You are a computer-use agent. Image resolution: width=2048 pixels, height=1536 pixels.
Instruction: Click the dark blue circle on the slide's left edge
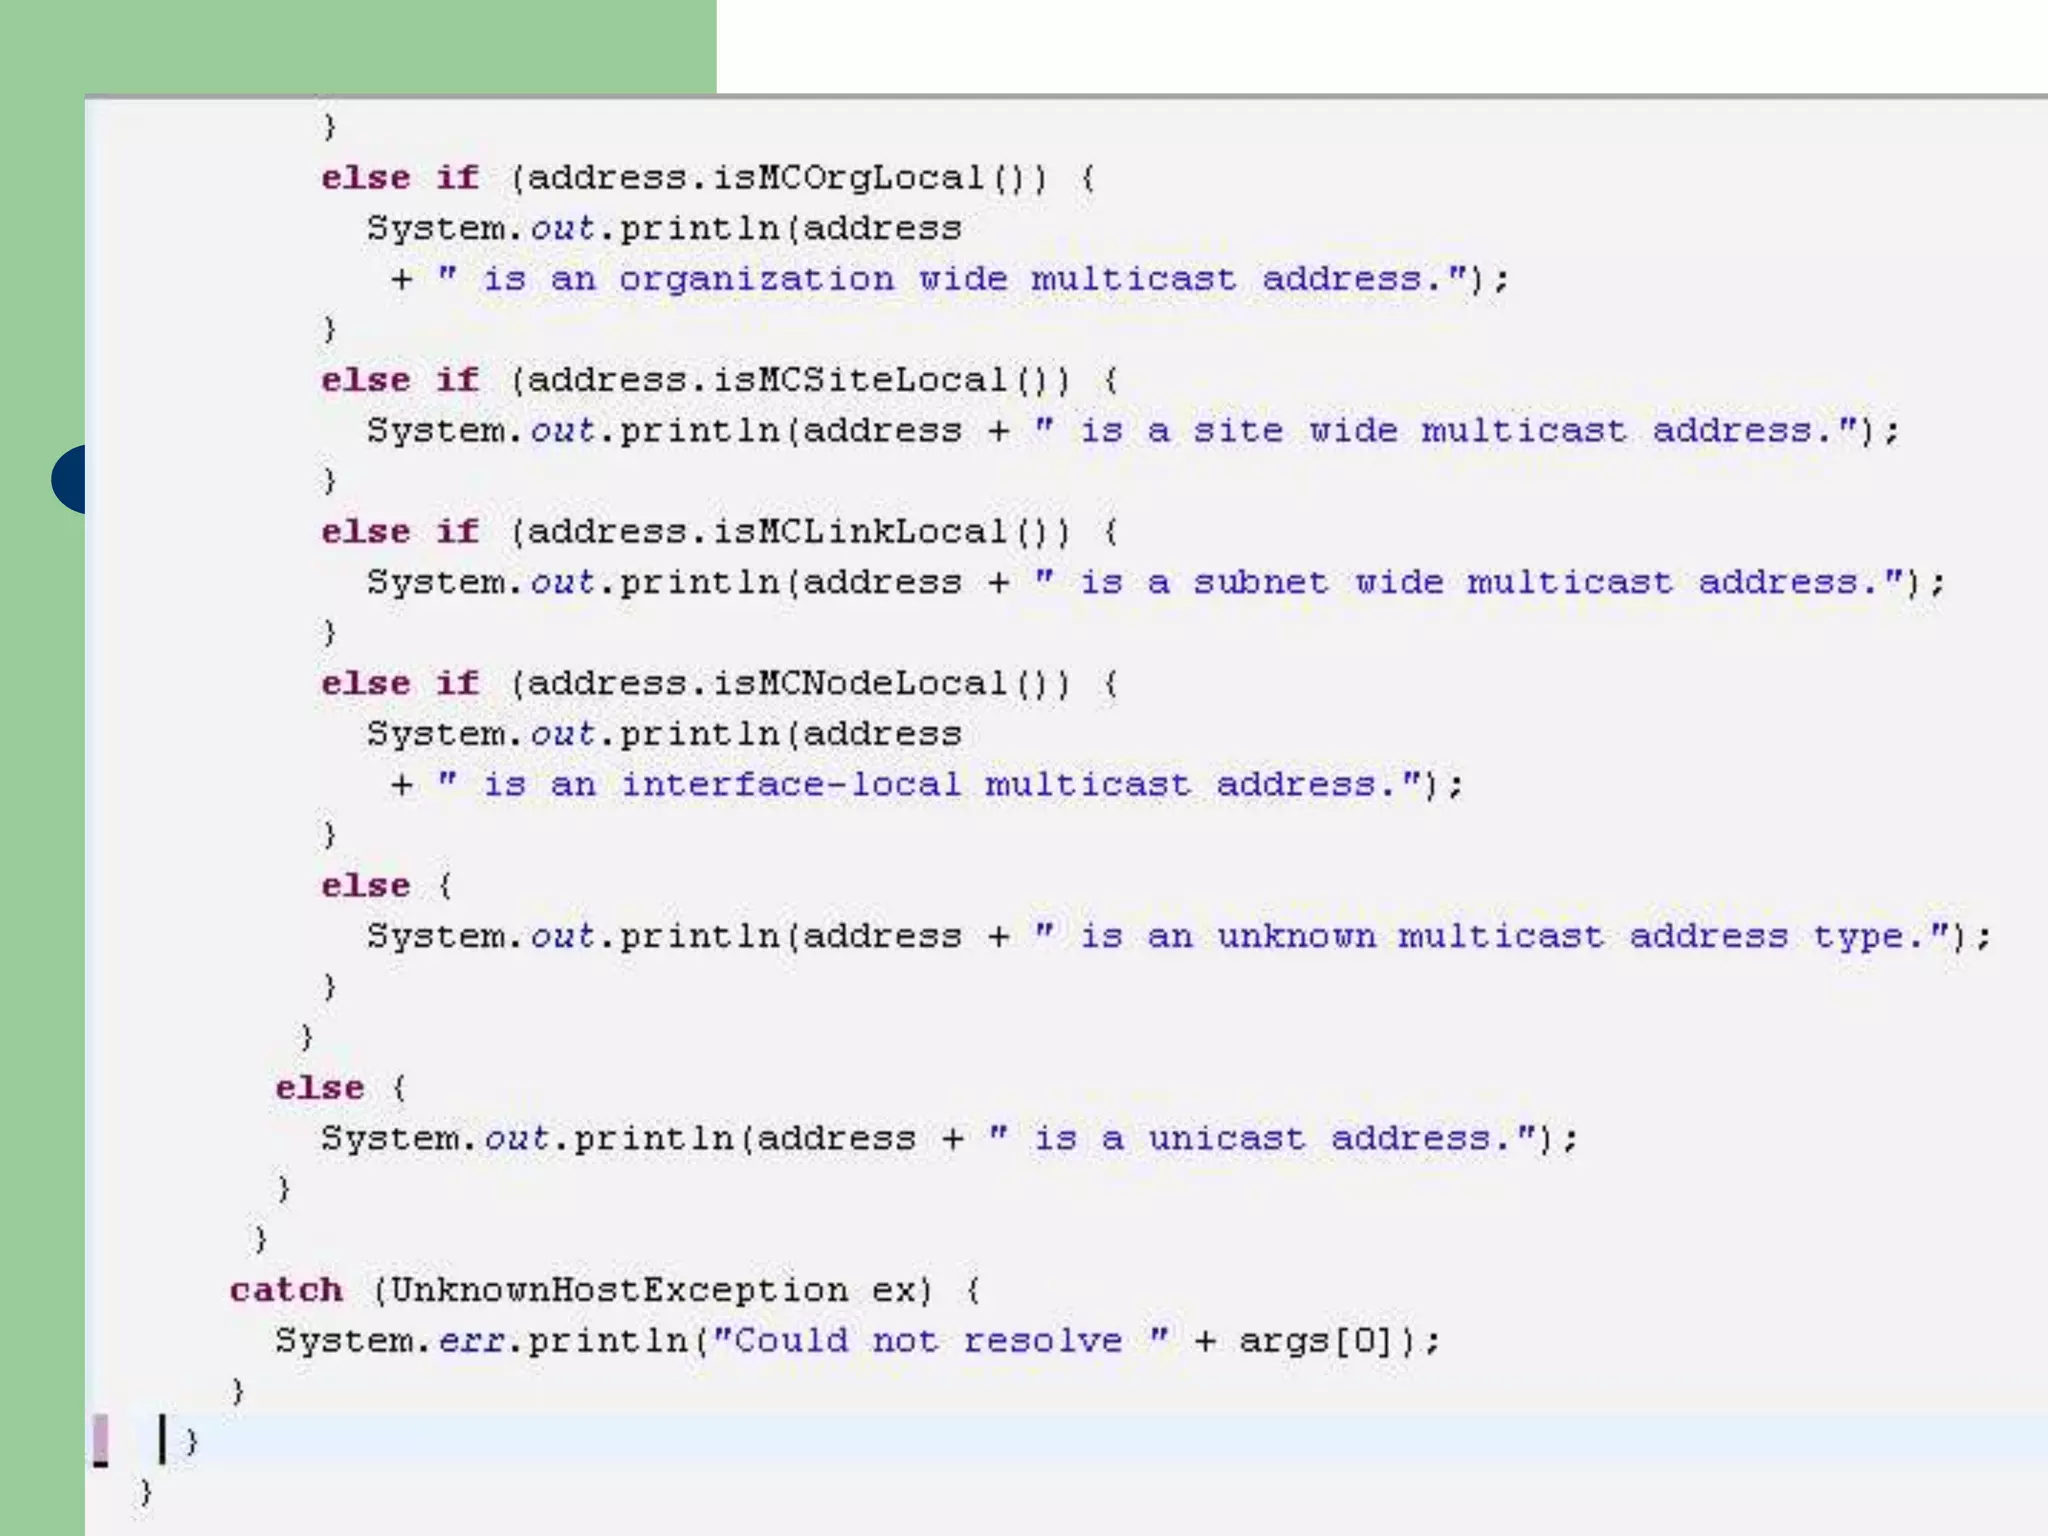(70, 479)
